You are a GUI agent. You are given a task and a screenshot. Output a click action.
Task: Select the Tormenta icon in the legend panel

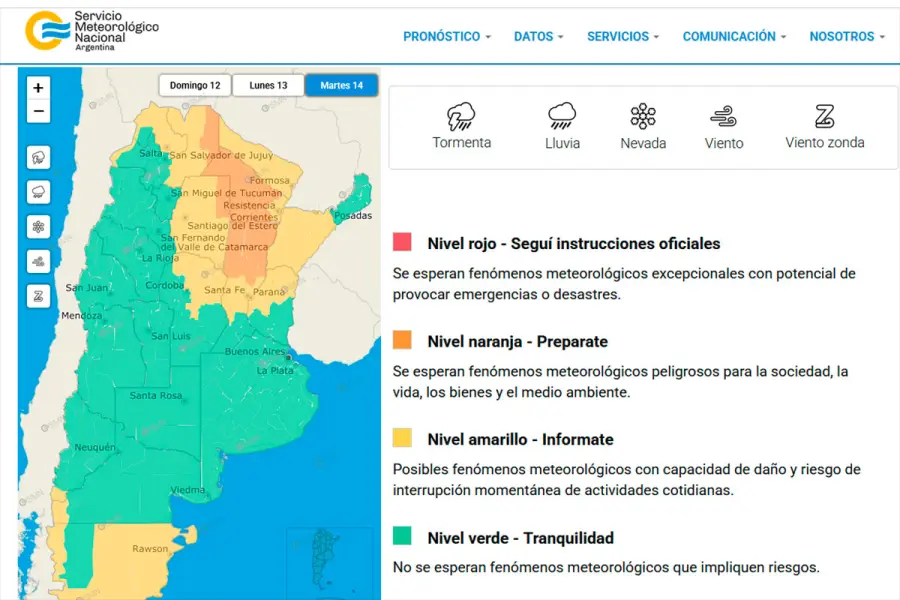[461, 117]
